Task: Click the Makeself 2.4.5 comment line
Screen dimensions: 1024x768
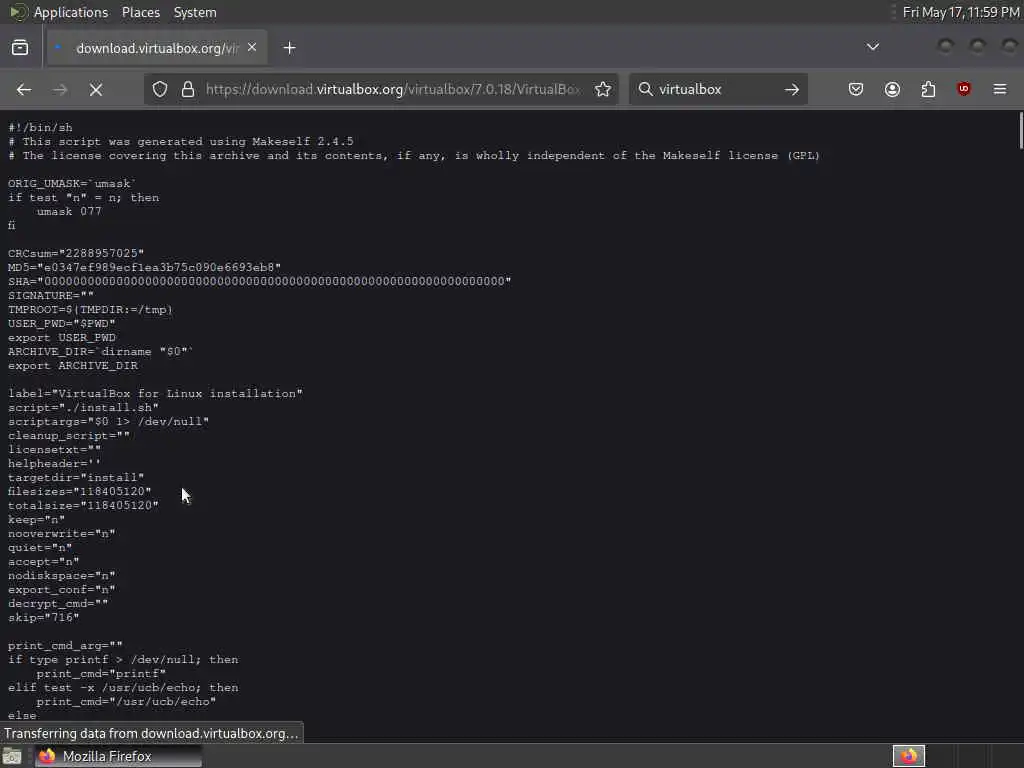Action: pyautogui.click(x=180, y=142)
